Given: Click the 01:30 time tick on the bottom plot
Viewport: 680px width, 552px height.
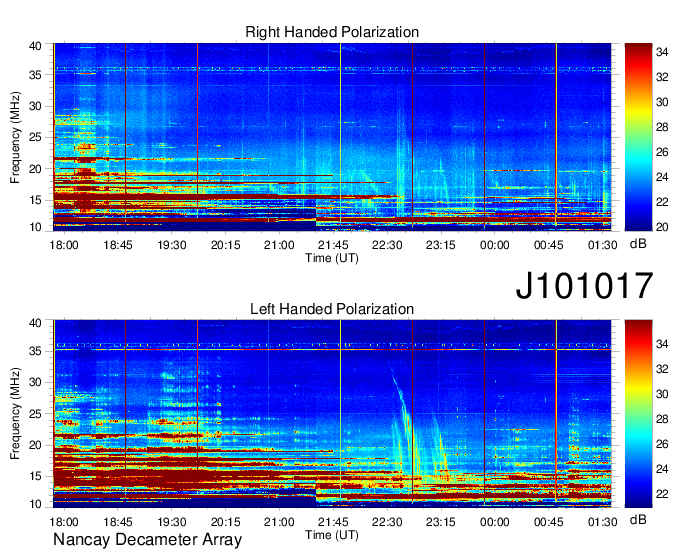Looking at the screenshot, I should [x=602, y=522].
